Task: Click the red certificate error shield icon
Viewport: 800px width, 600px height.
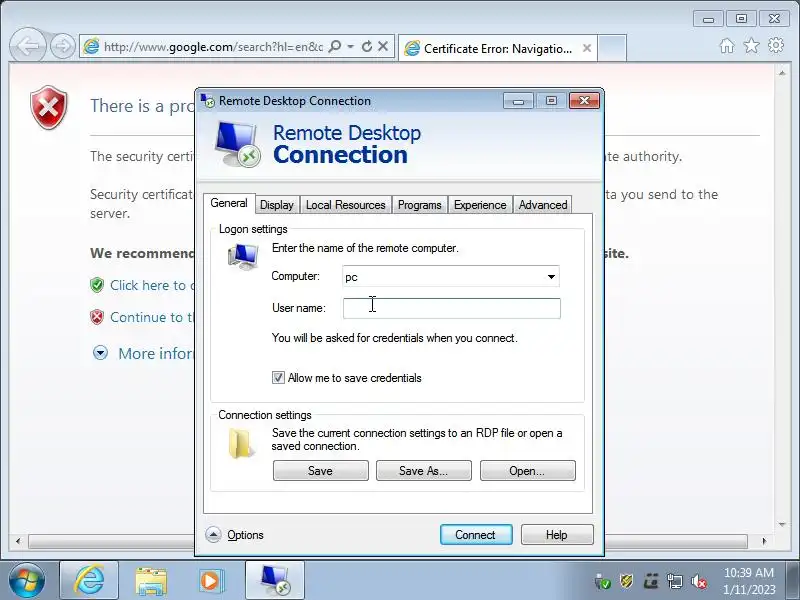Action: (48, 107)
